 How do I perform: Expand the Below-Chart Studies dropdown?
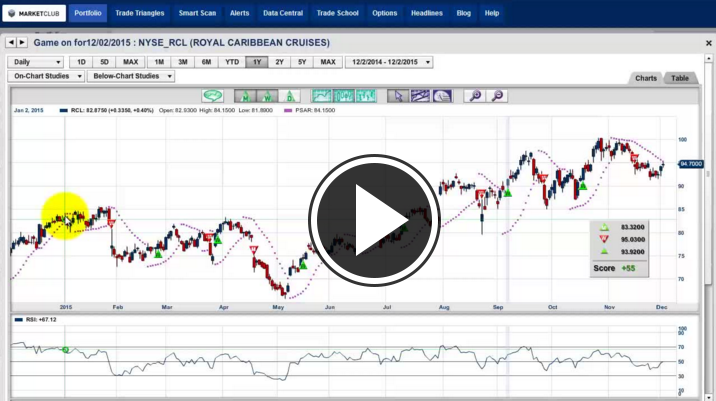131,76
